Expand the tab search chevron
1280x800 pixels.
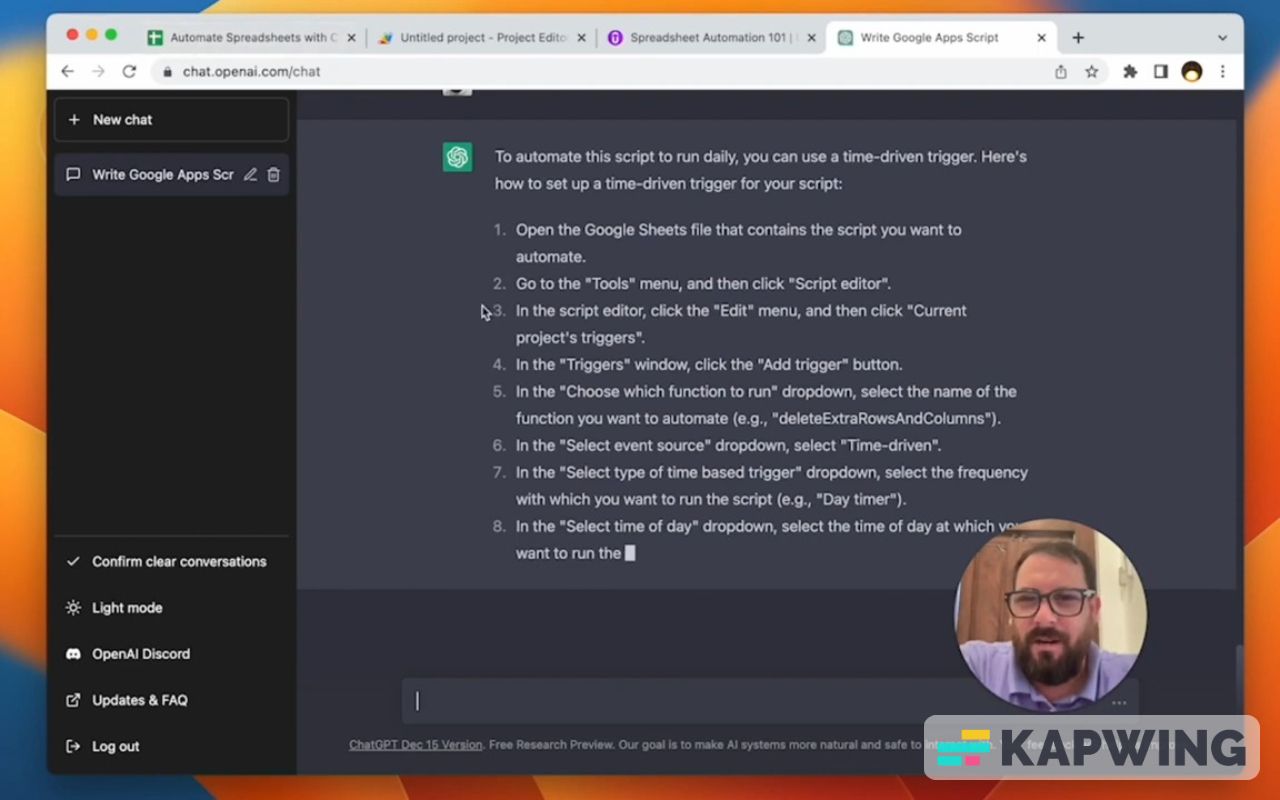click(1222, 38)
